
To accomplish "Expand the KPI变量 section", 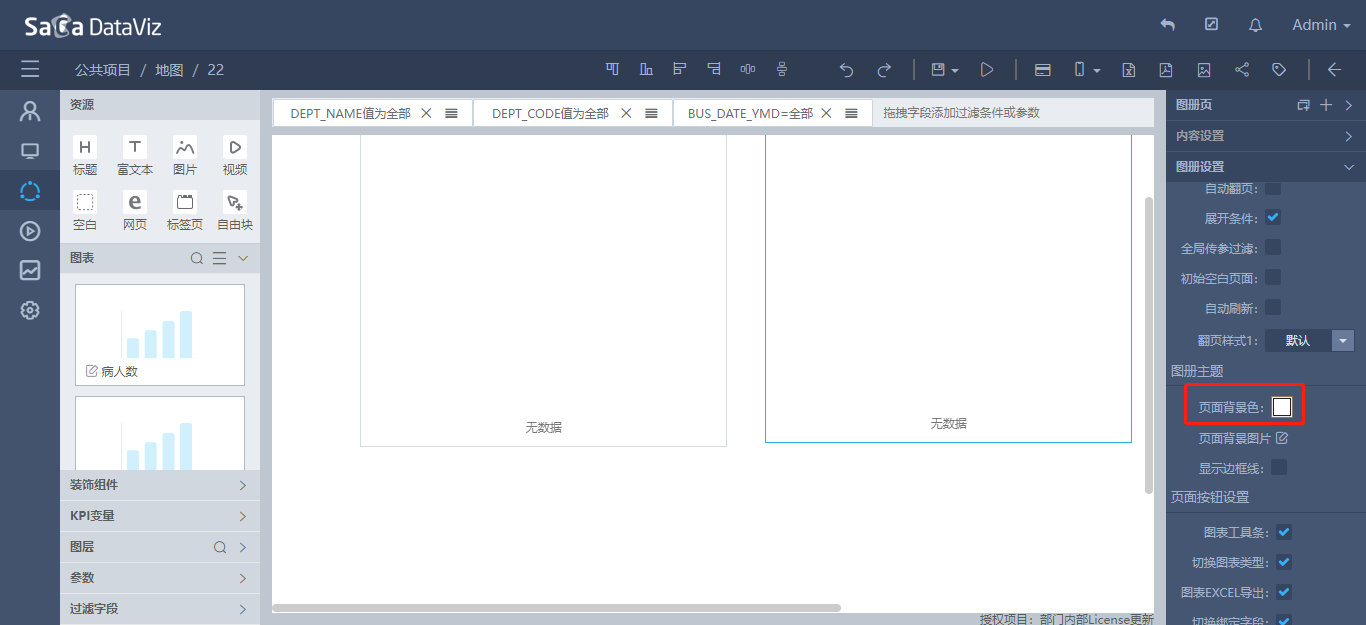I will pyautogui.click(x=160, y=516).
